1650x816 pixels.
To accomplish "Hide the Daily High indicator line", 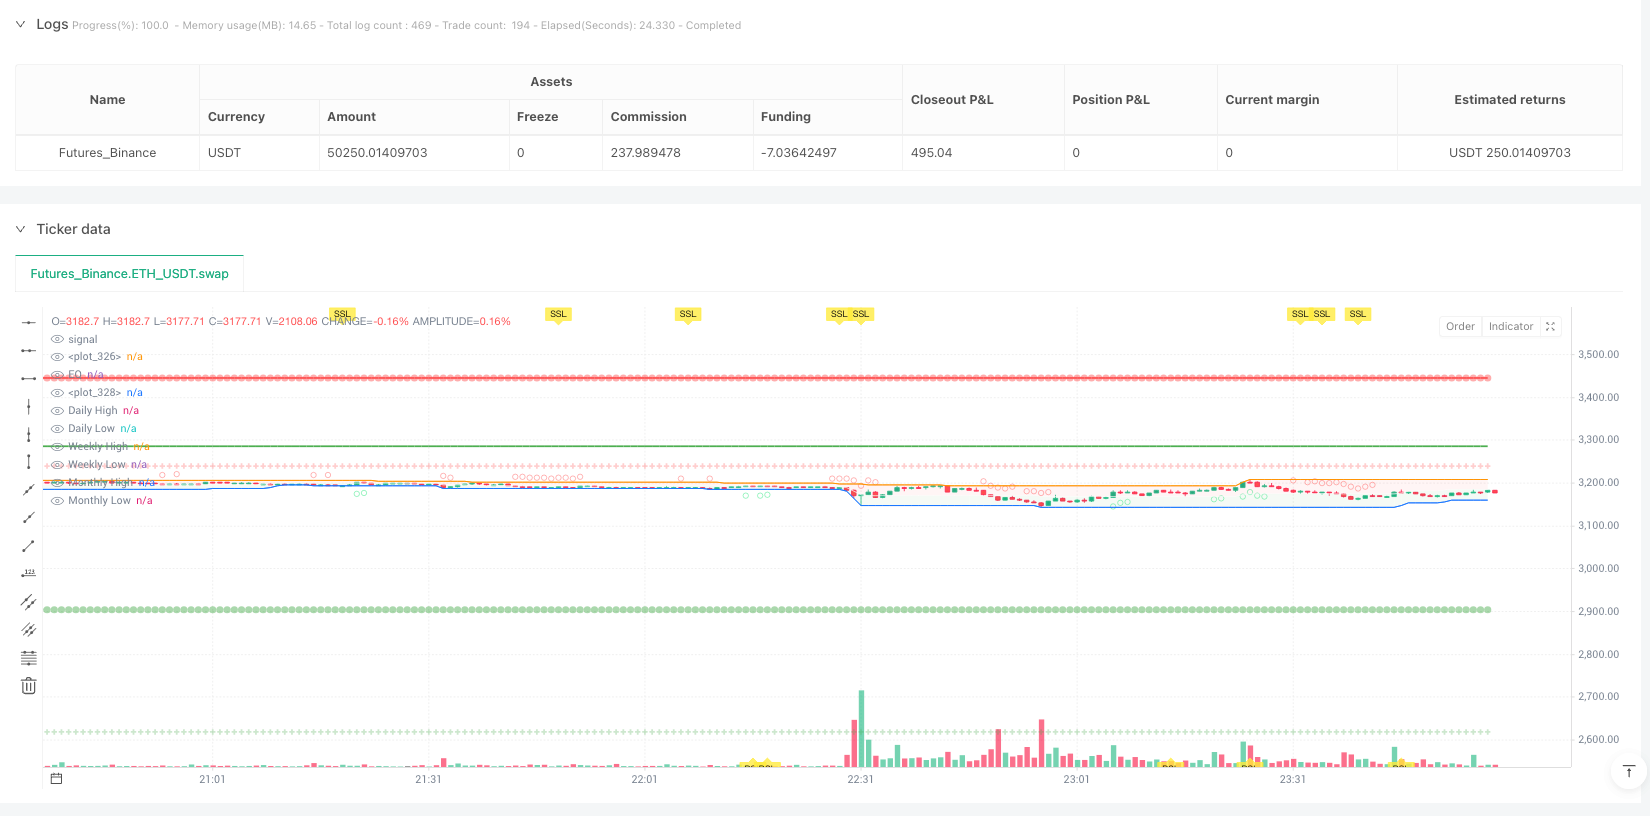I will 58,411.
